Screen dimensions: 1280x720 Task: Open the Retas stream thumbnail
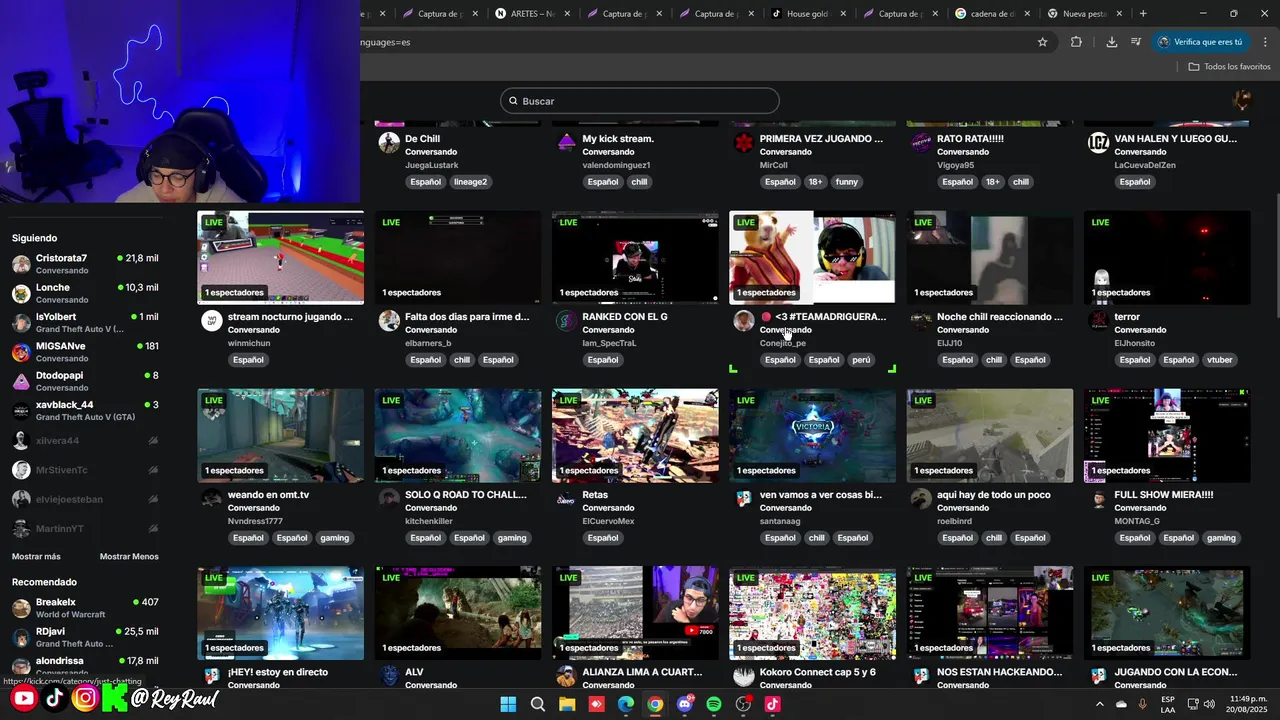click(635, 436)
